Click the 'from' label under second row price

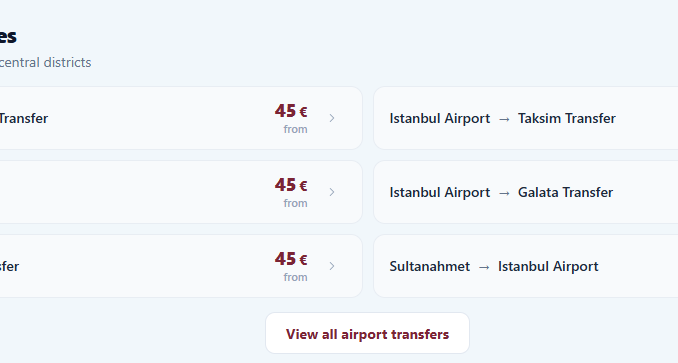pyautogui.click(x=295, y=203)
